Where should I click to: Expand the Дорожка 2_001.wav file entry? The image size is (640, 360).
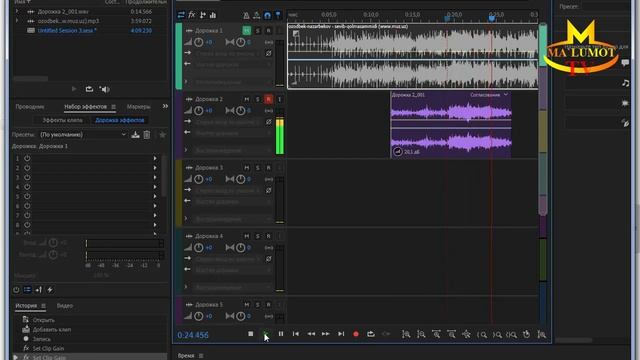pyautogui.click(x=17, y=11)
